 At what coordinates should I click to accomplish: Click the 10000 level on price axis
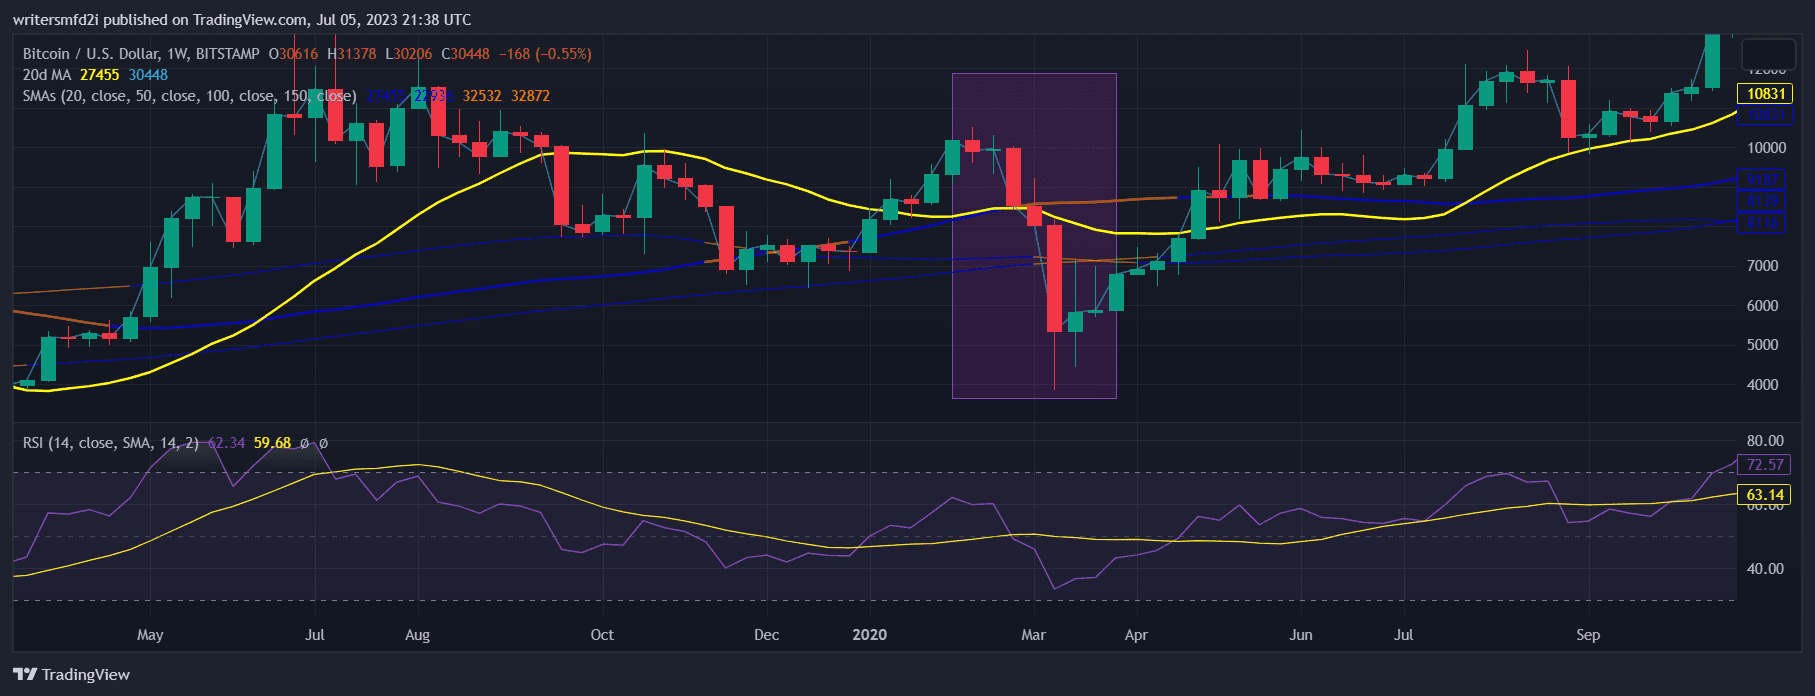(x=1766, y=147)
